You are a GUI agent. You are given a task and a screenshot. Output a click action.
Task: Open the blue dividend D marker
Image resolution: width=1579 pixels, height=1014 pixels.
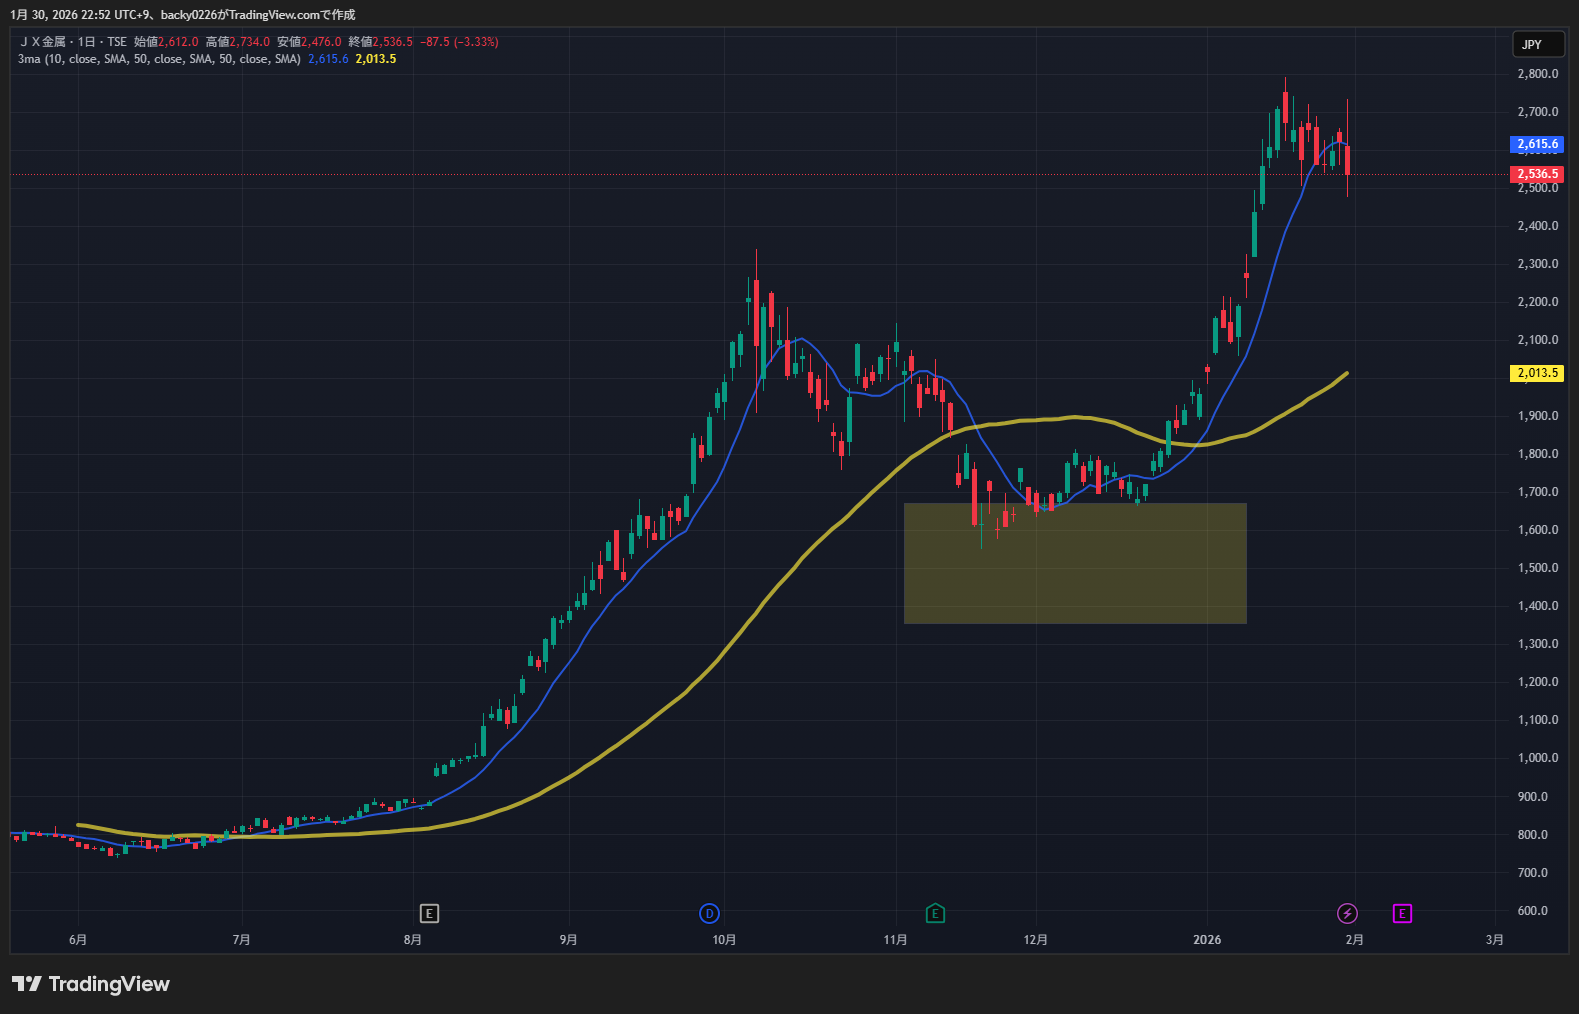[x=709, y=913]
